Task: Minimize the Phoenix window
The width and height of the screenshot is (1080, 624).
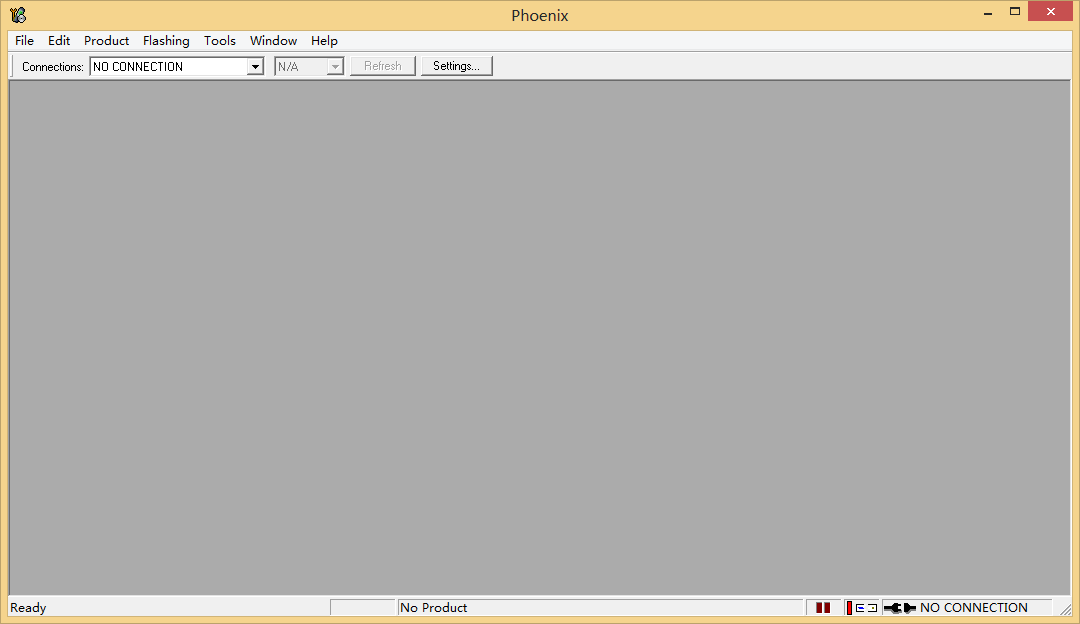Action: click(988, 12)
